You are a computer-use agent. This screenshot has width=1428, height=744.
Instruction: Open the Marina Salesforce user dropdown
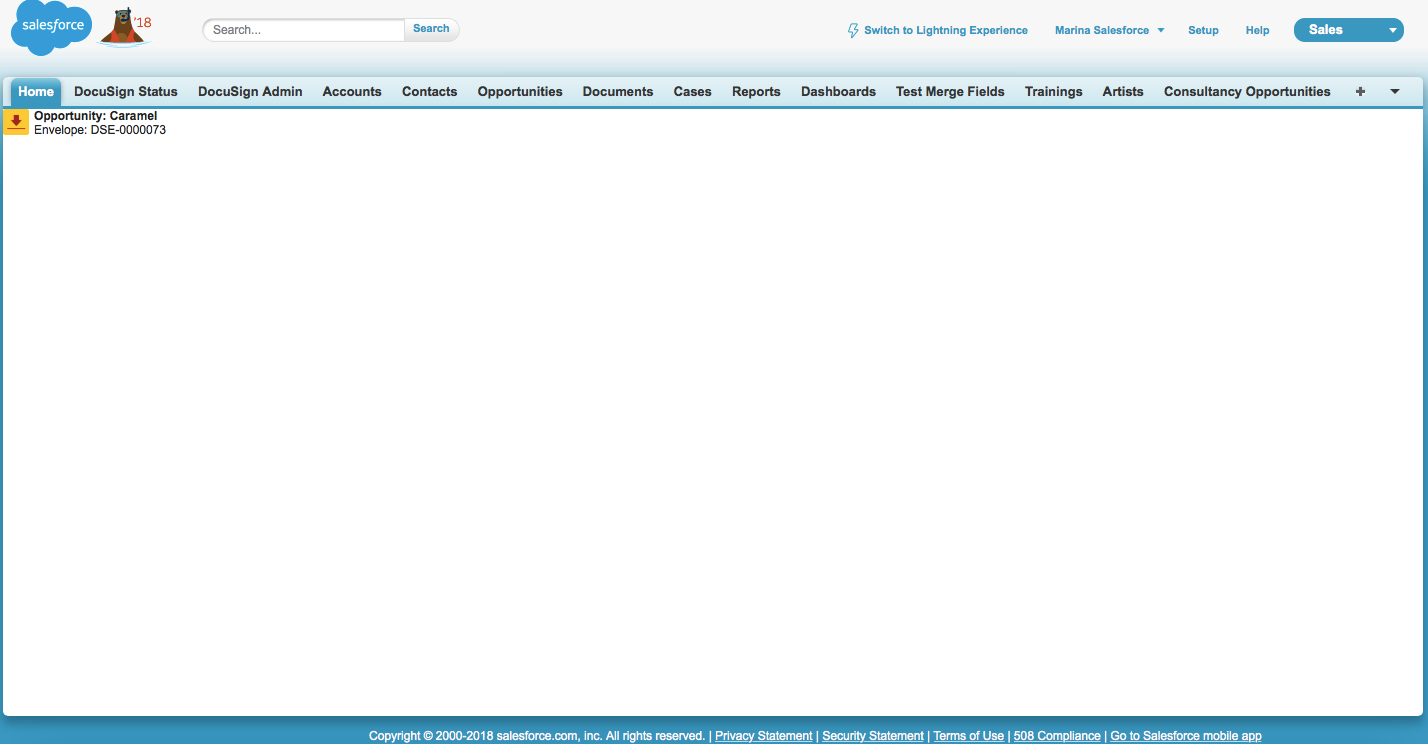click(1108, 30)
